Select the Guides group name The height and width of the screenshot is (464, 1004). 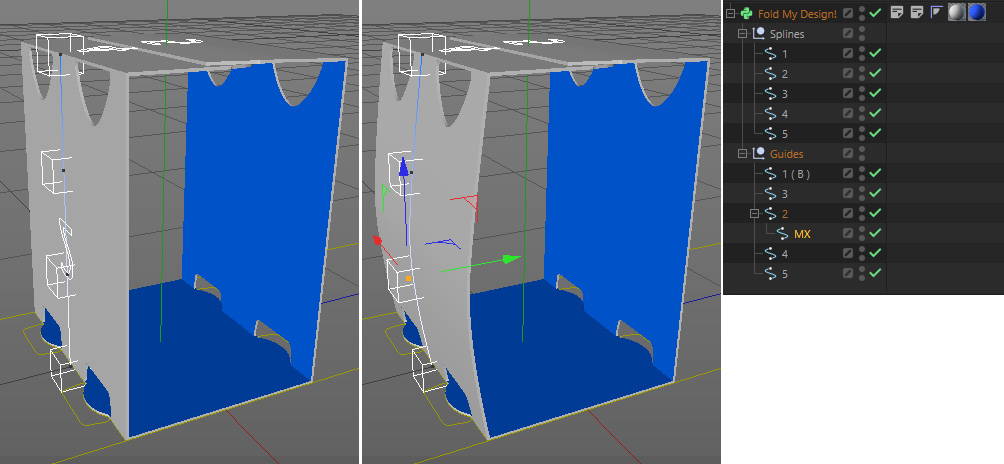click(x=786, y=154)
